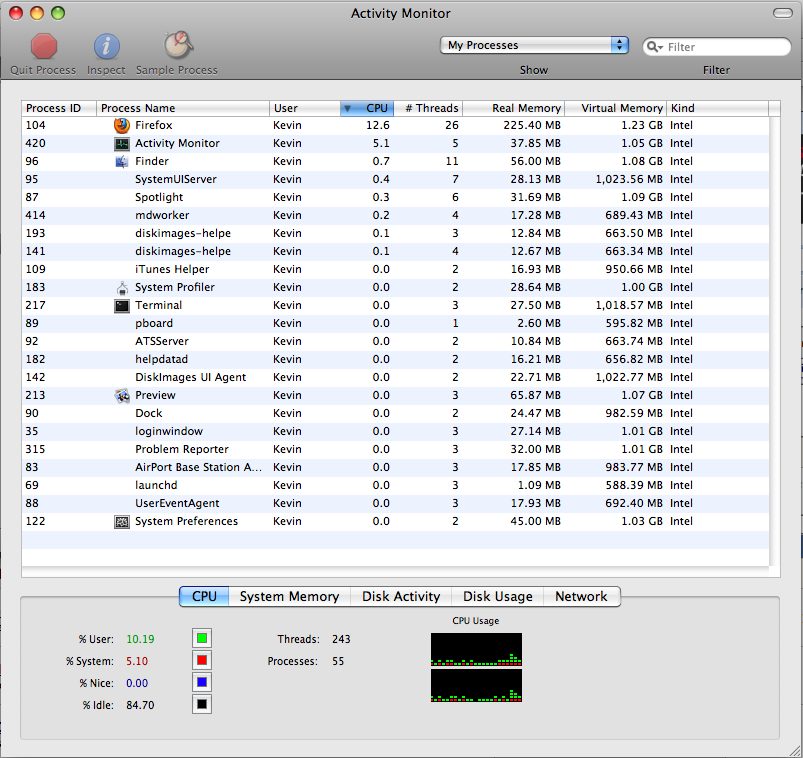The height and width of the screenshot is (758, 803).
Task: Click the Threads count 243 value
Action: pos(341,639)
